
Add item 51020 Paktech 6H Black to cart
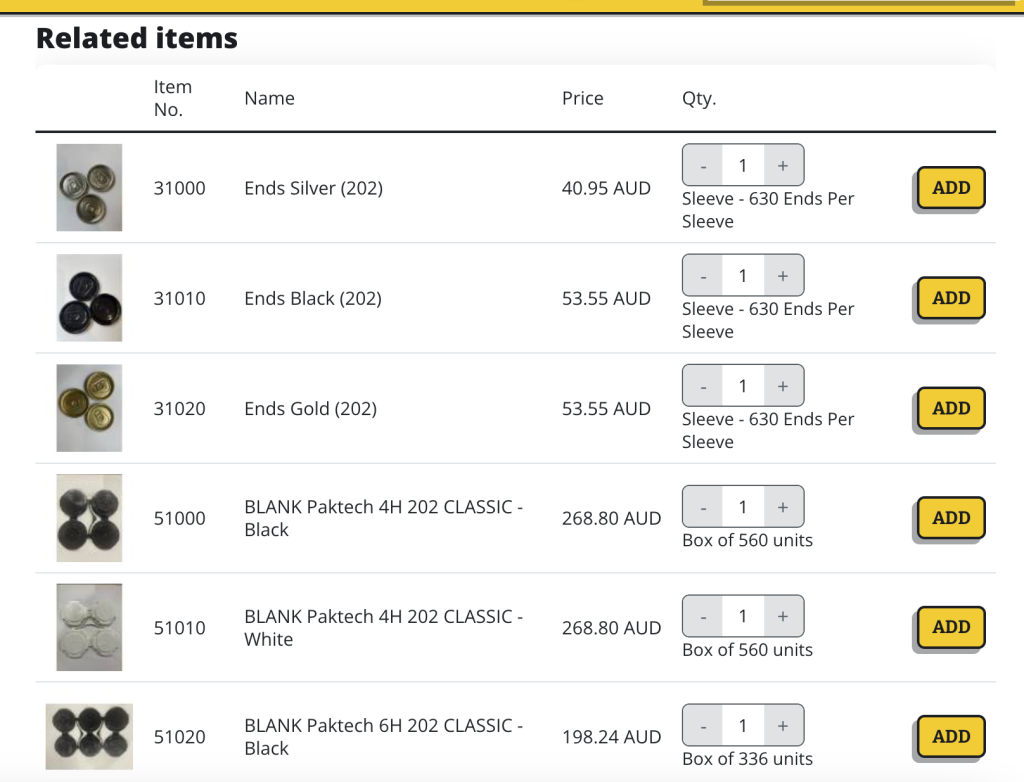(951, 737)
